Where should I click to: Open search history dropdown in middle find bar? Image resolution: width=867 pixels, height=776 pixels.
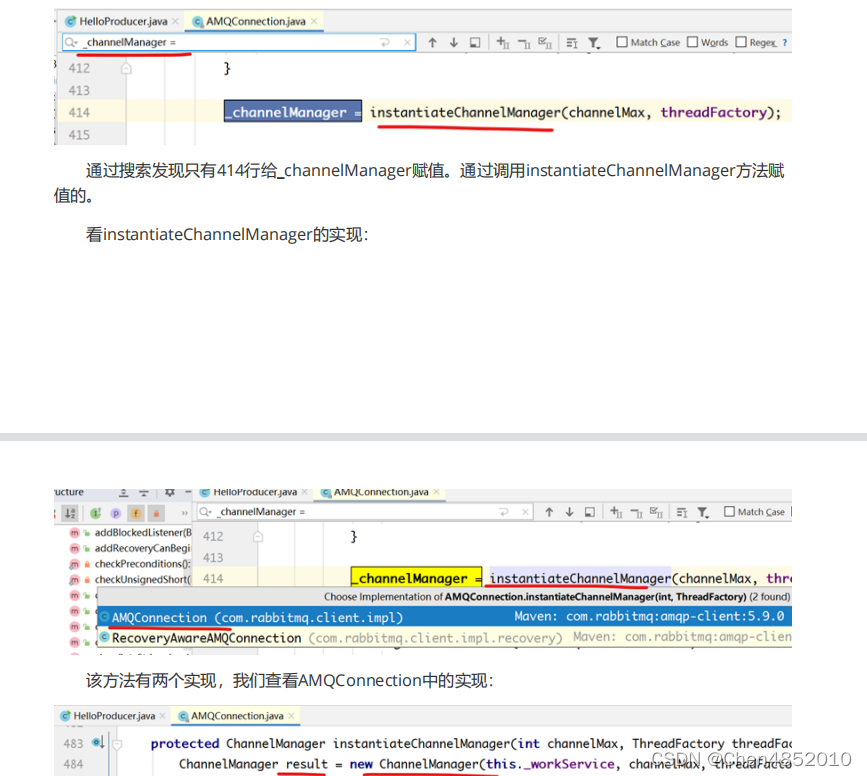pyautogui.click(x=206, y=512)
